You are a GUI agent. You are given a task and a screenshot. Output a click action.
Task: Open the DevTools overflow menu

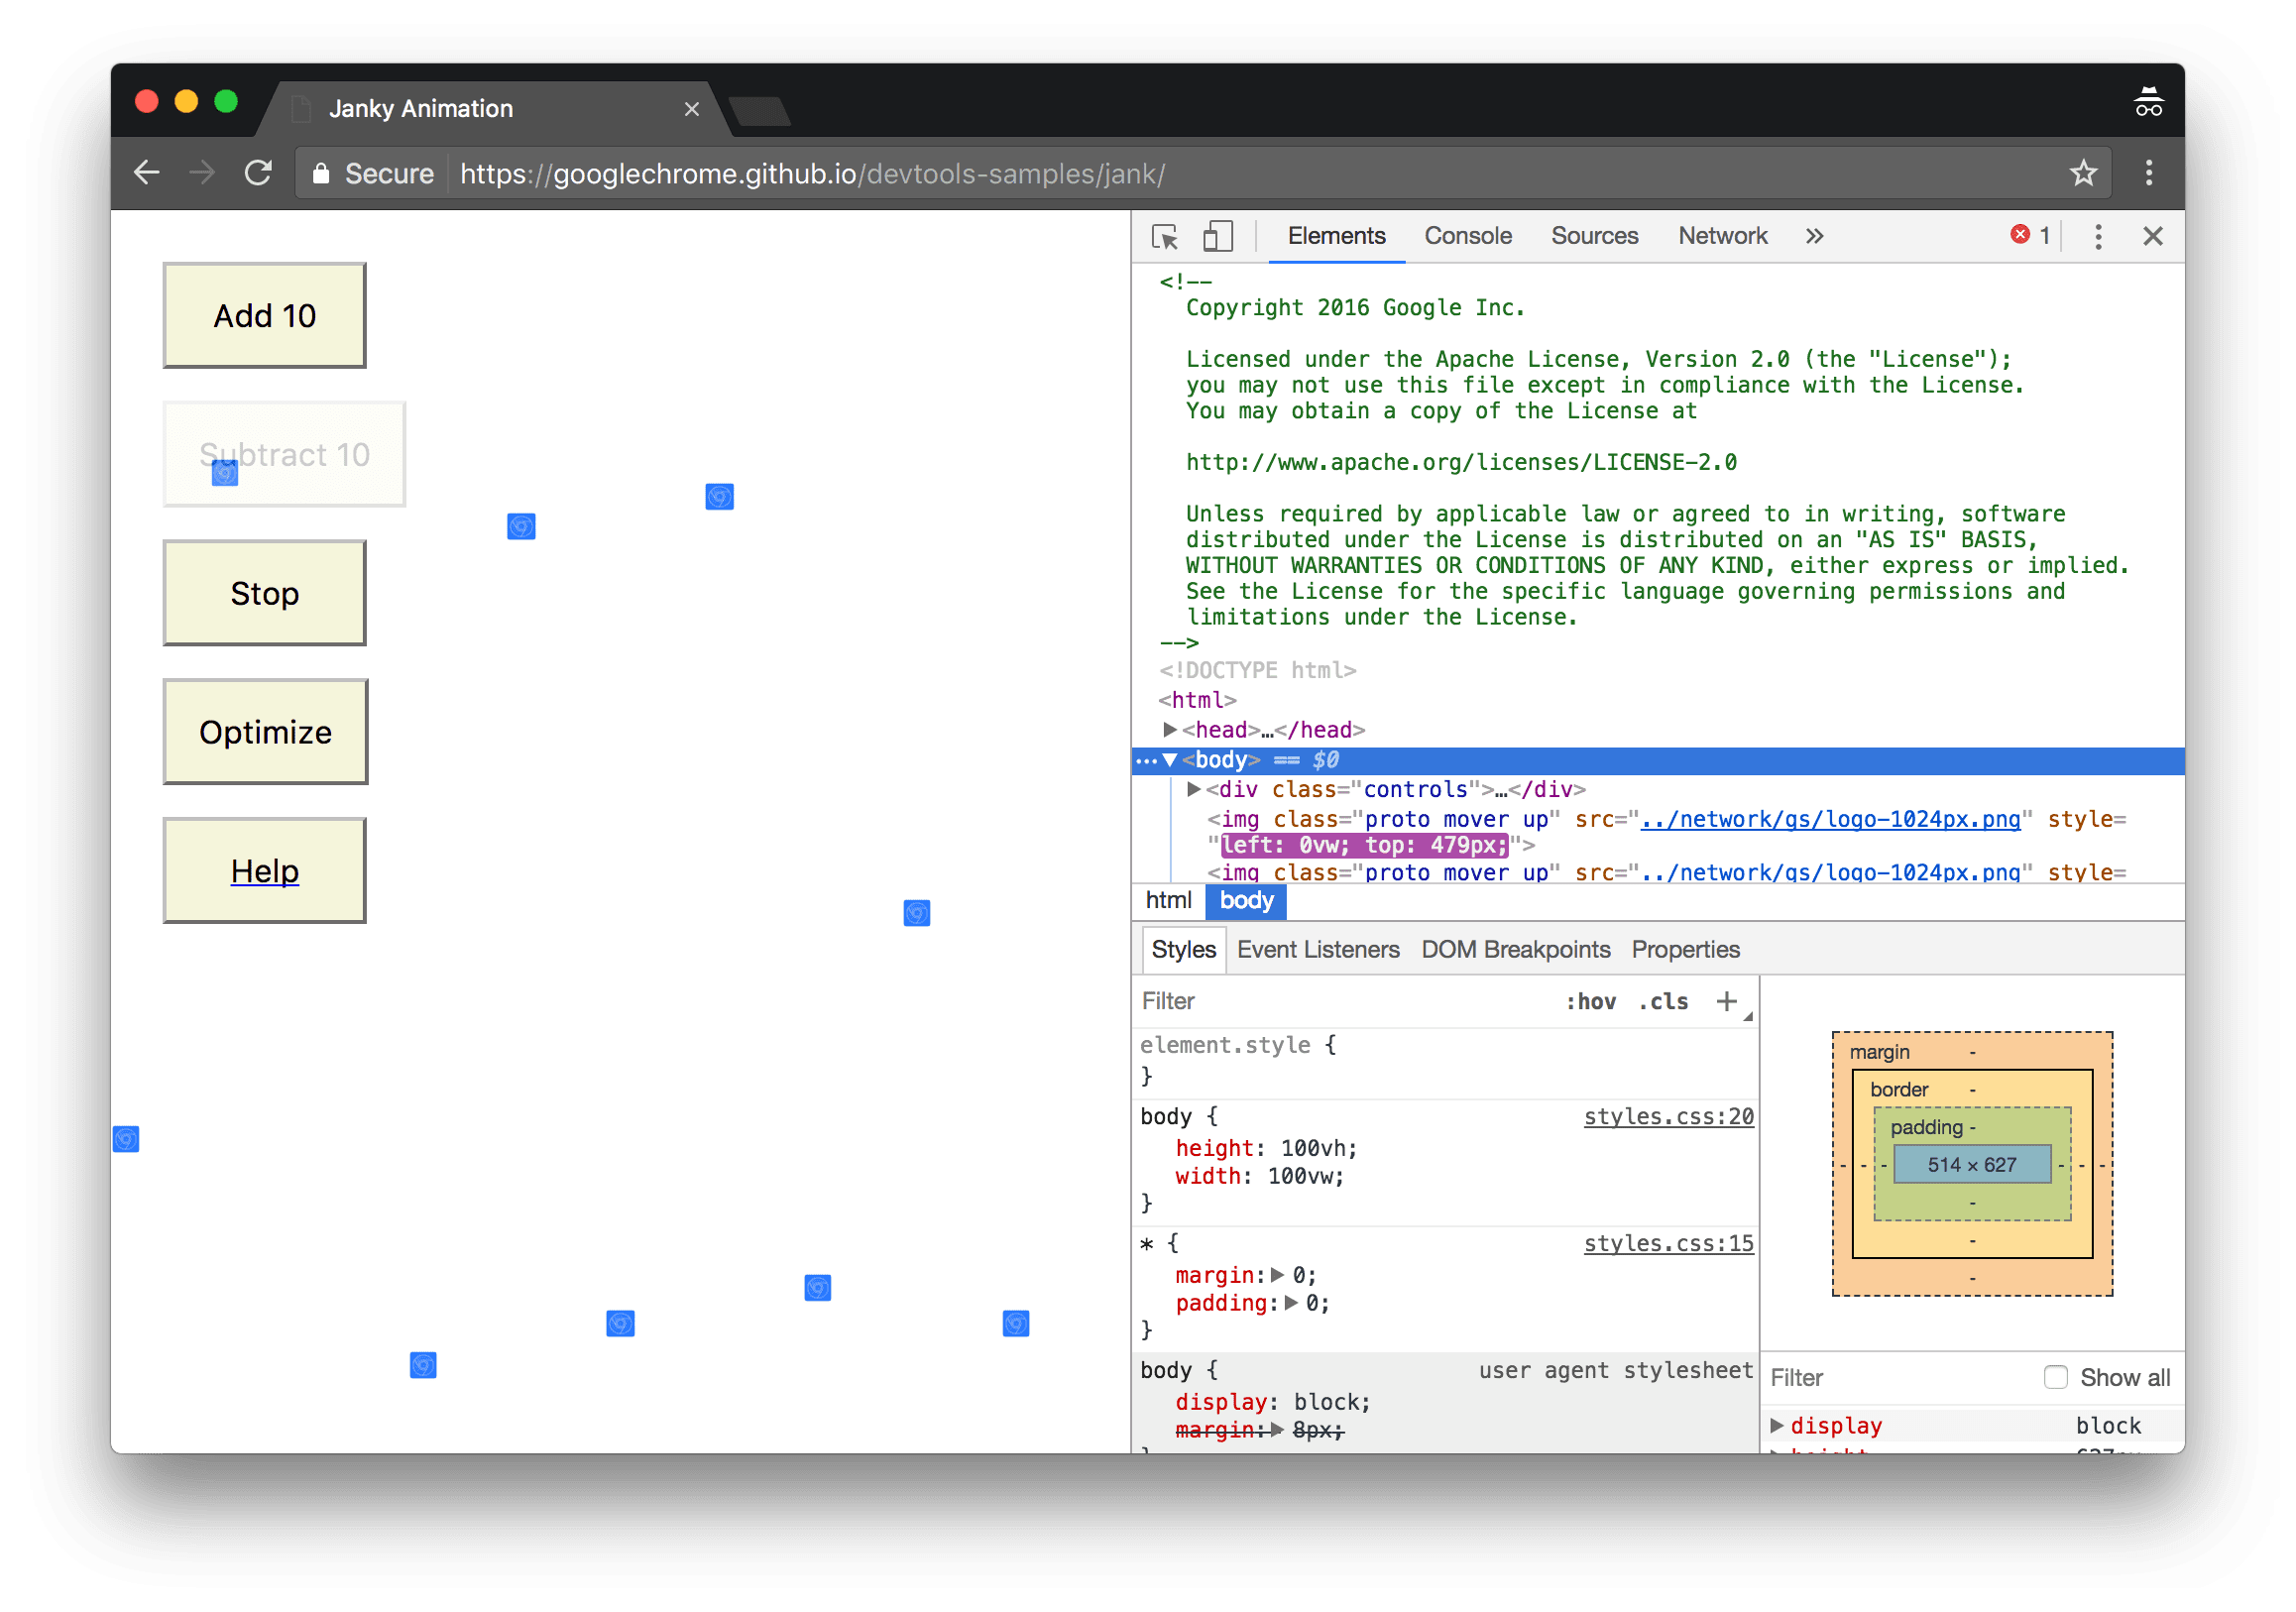pos(2099,237)
